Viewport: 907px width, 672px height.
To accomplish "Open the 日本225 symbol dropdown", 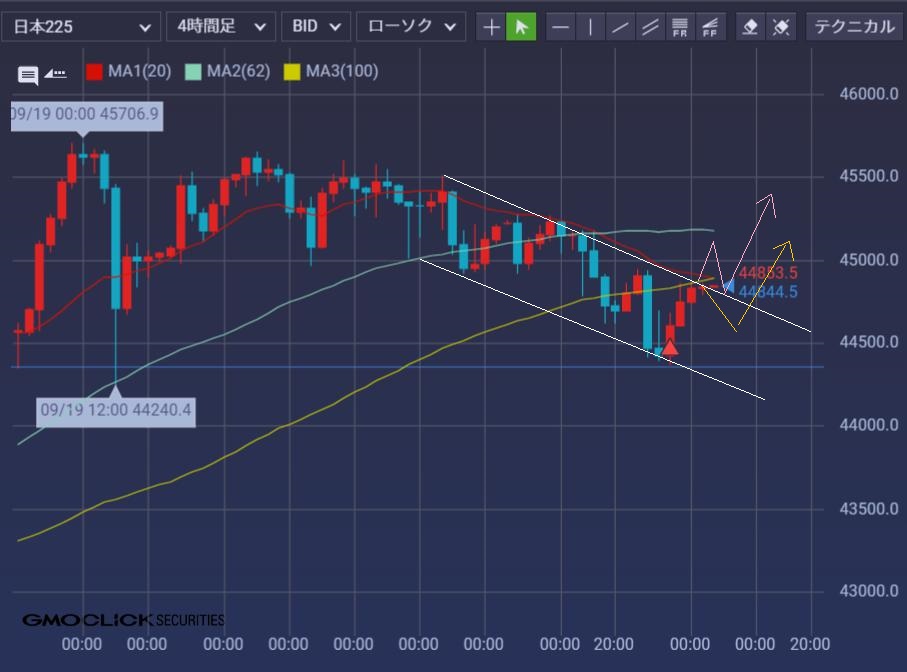I will (x=80, y=27).
